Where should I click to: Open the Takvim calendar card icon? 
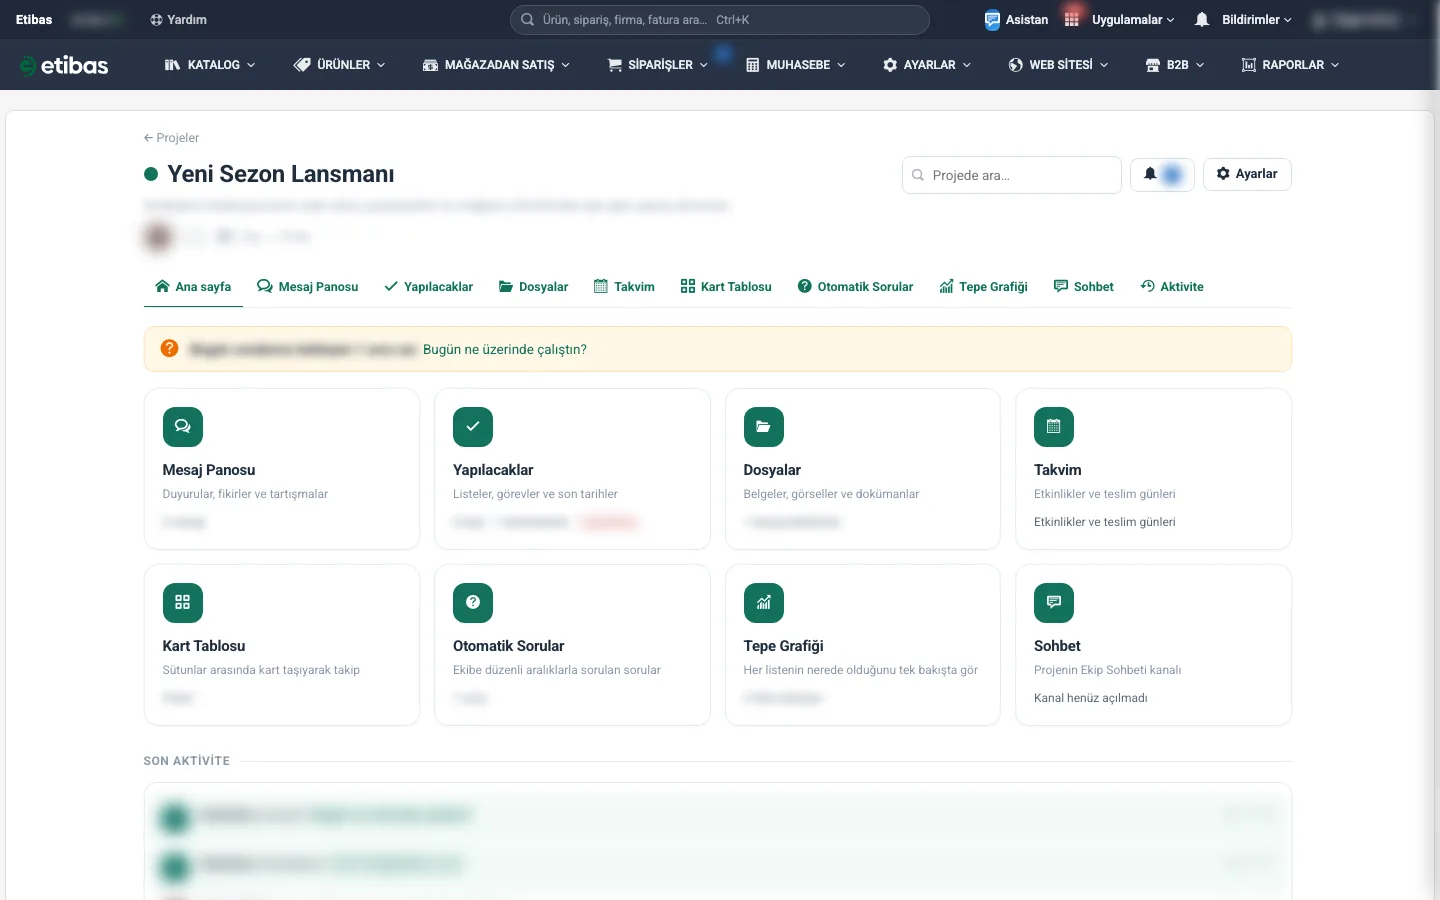coord(1054,427)
